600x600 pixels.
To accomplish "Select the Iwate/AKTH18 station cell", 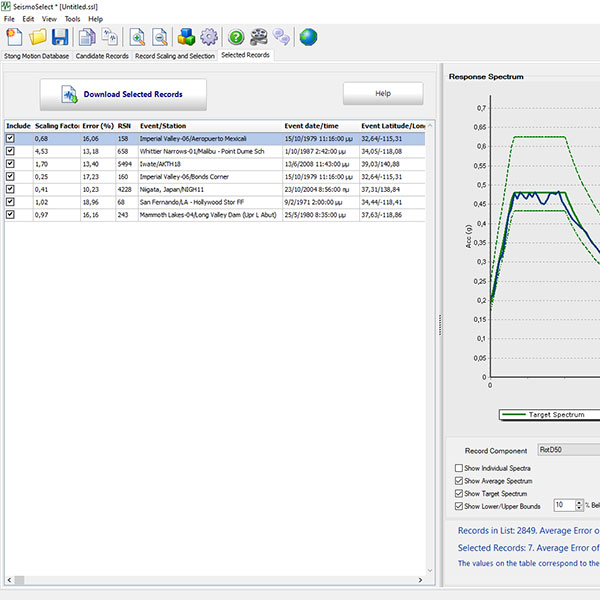I will coord(210,164).
